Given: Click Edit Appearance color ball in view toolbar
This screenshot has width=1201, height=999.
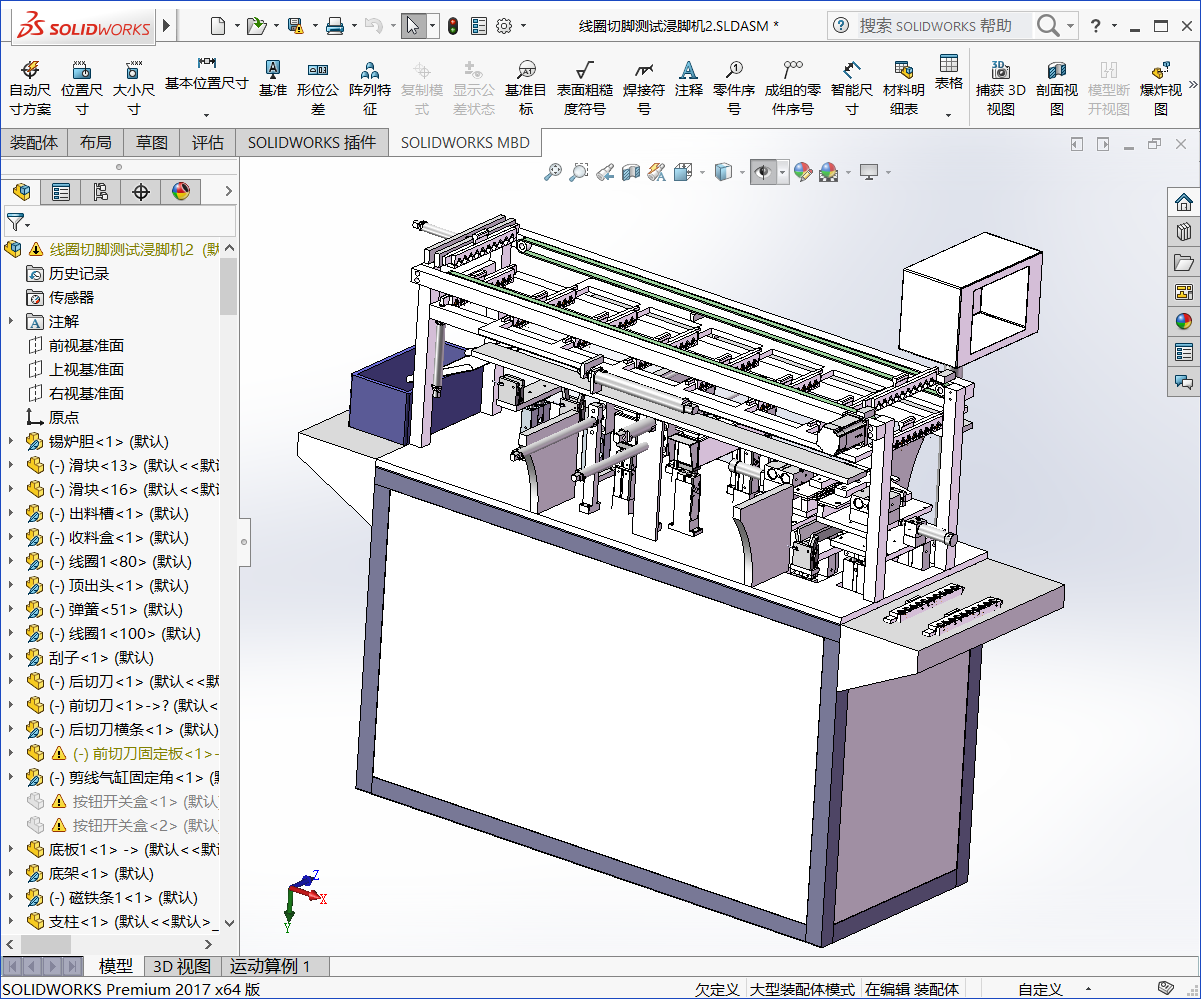Looking at the screenshot, I should point(802,173).
